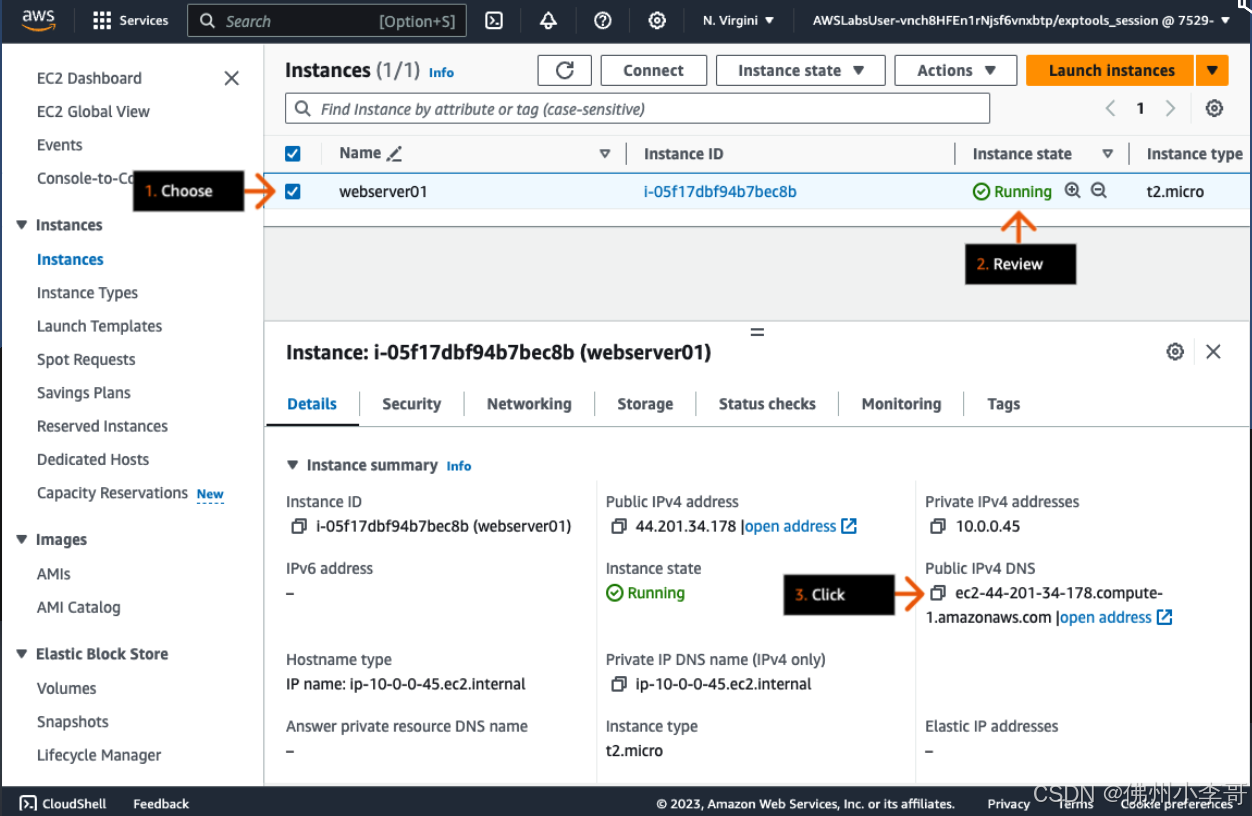Screen dimensions: 1252x816
Task: Switch to the Security tab
Action: point(411,404)
